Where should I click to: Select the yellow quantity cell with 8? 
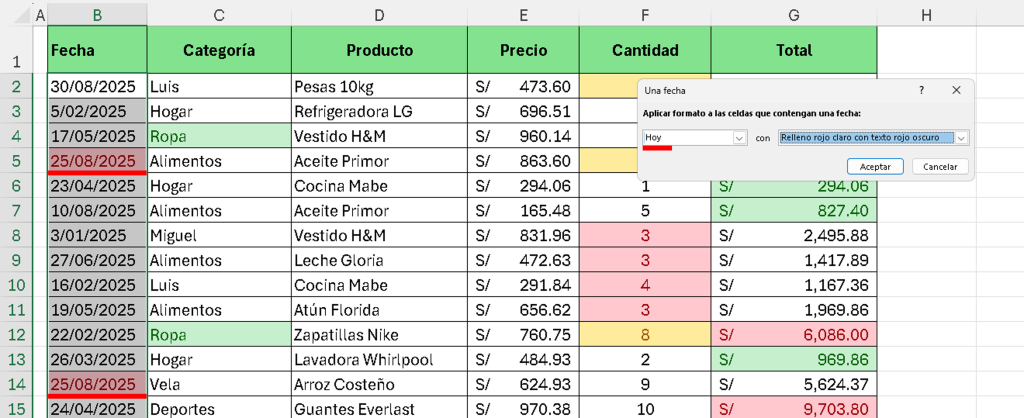point(645,335)
